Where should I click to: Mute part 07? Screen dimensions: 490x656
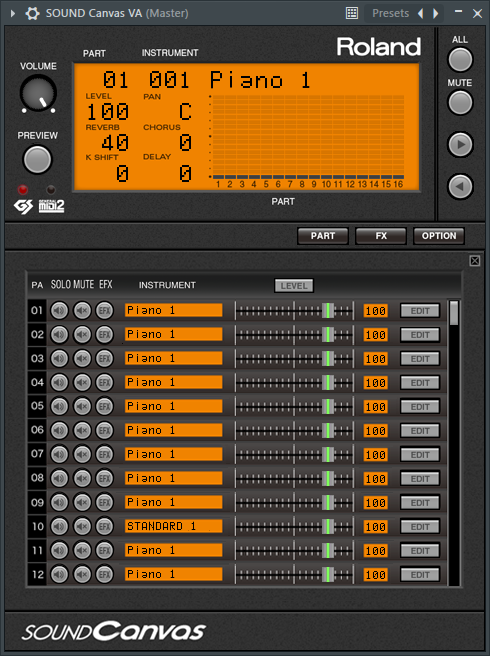82,454
